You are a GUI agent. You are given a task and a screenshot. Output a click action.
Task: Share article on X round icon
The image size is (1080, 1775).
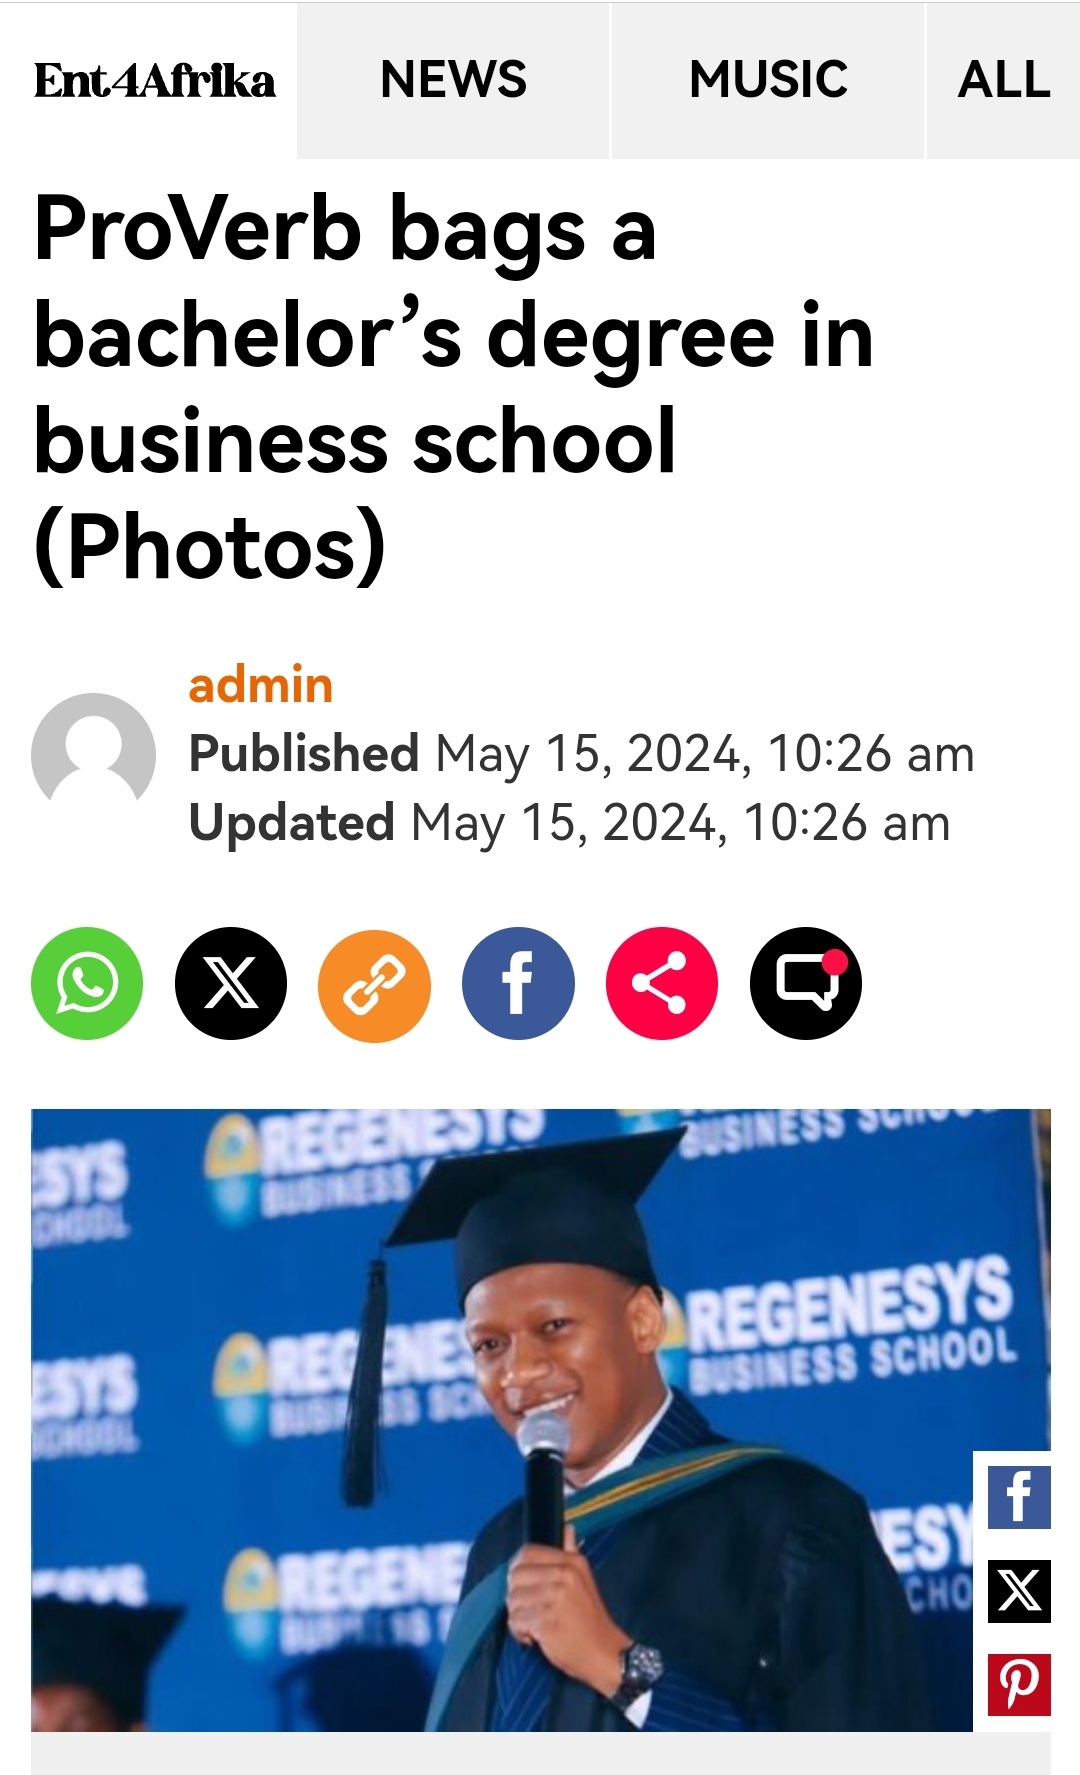click(231, 984)
